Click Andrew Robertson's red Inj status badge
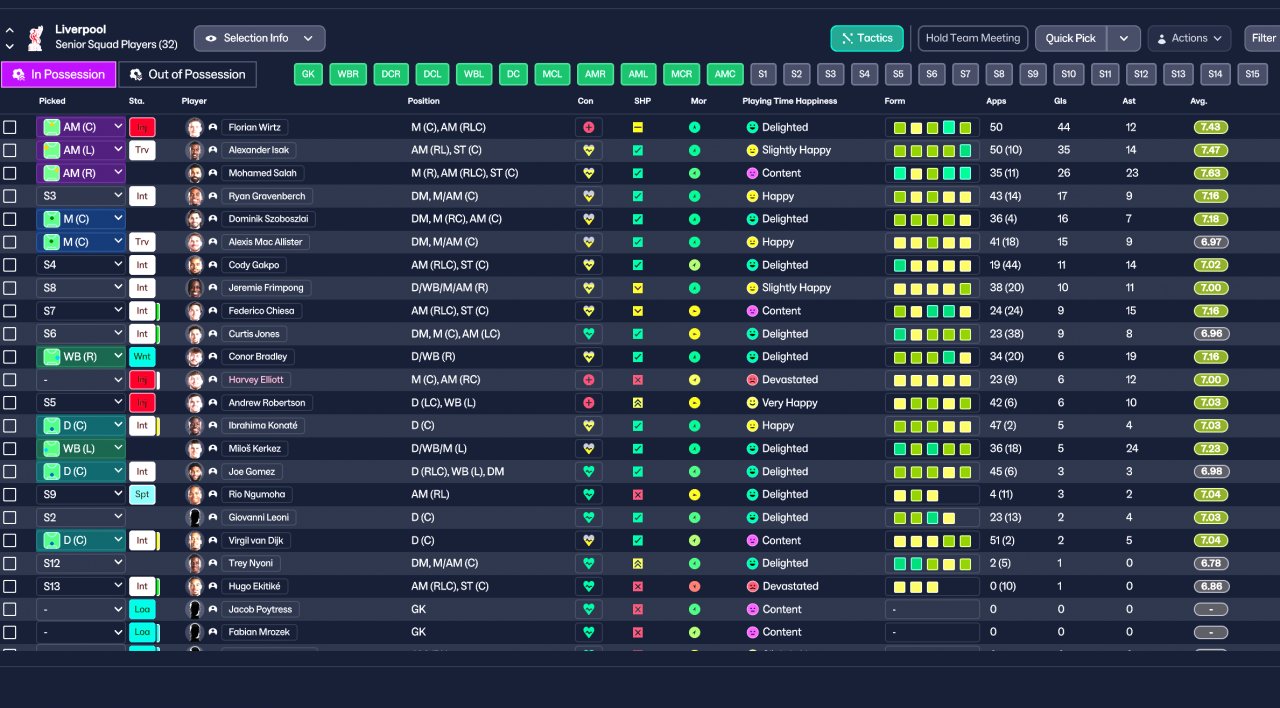Screen dimensions: 1280x708 tap(142, 403)
